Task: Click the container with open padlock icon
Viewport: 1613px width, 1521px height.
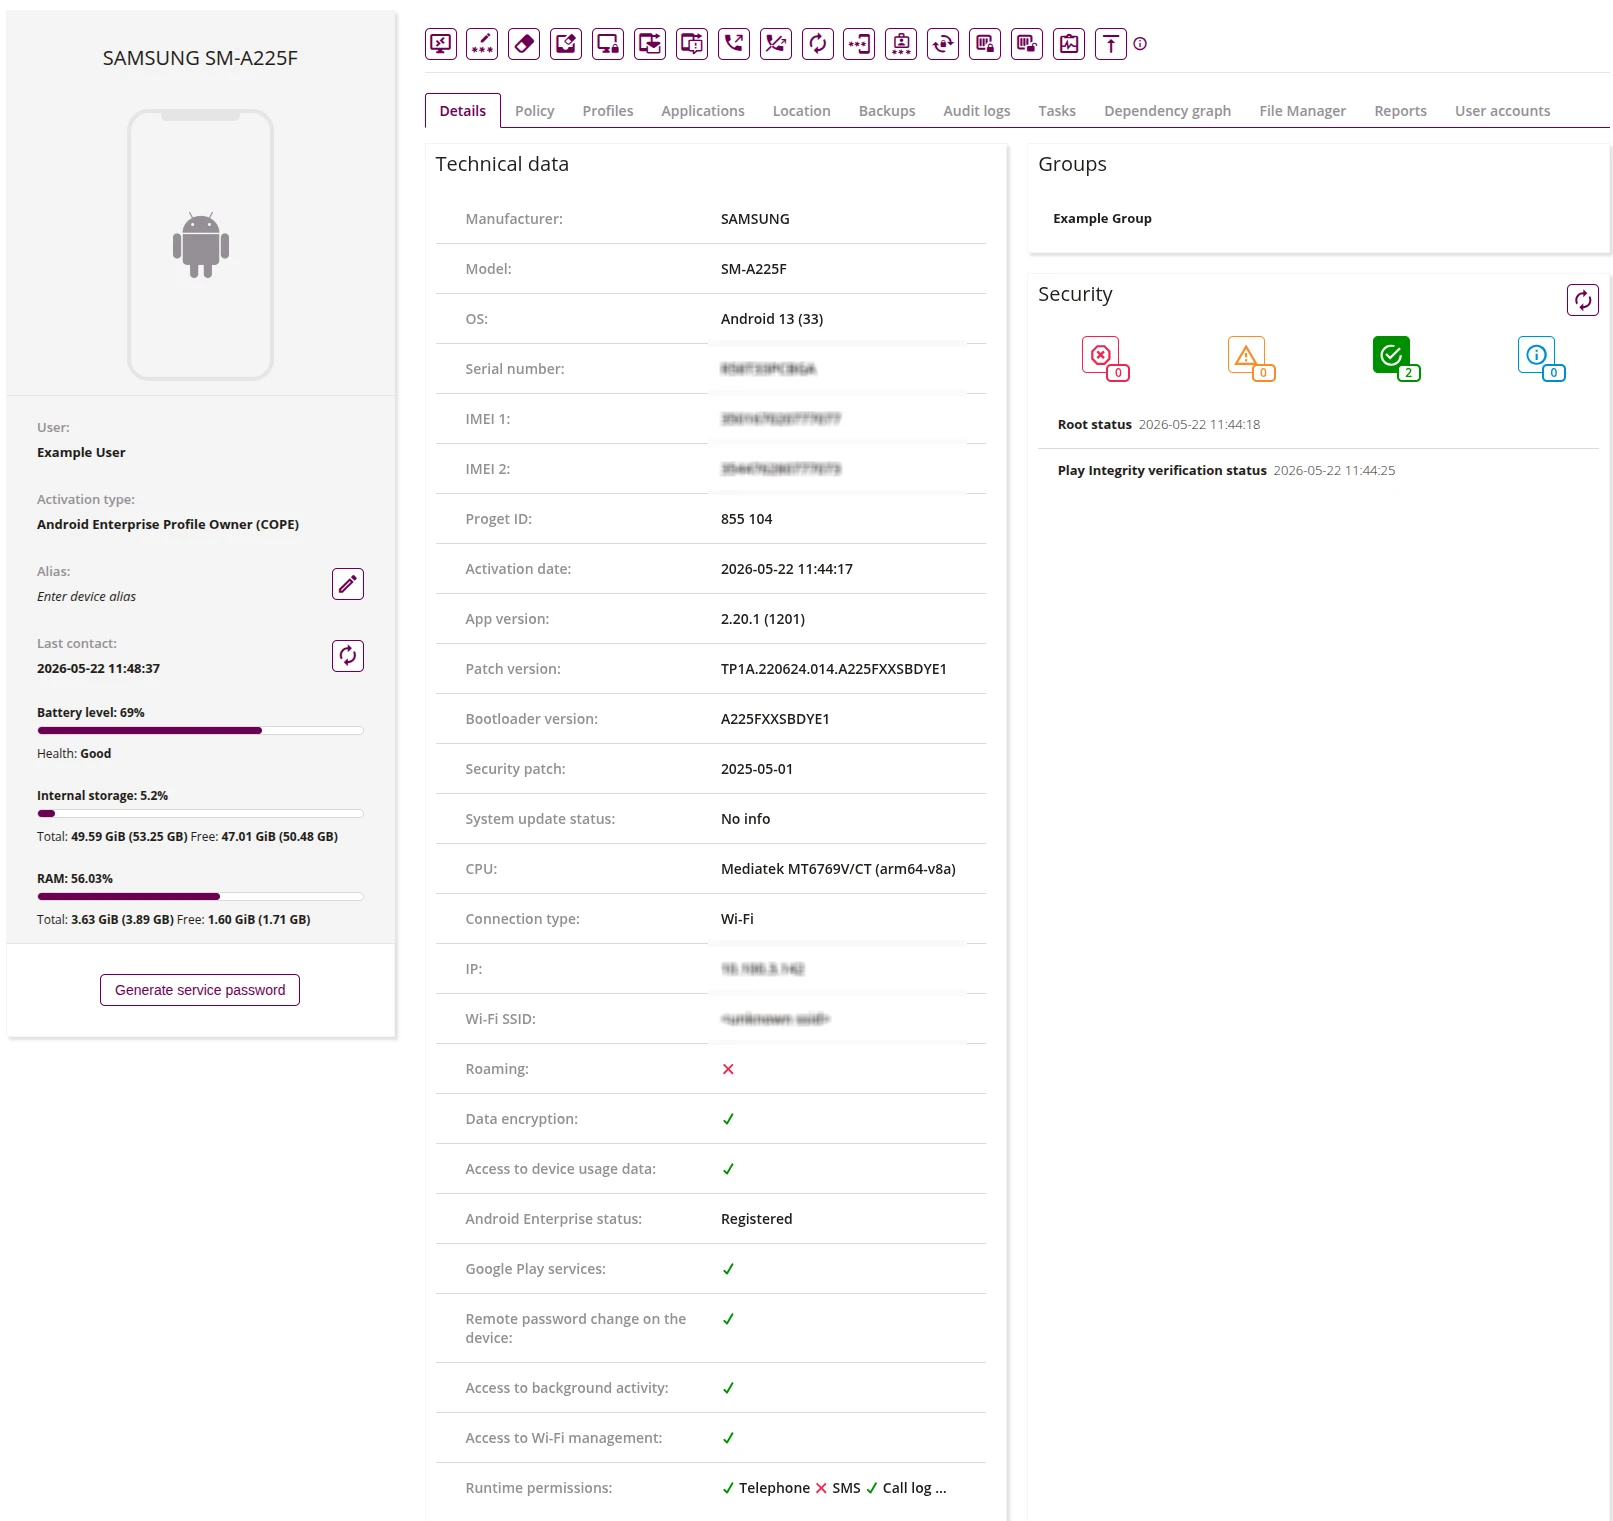Action: click(1027, 44)
